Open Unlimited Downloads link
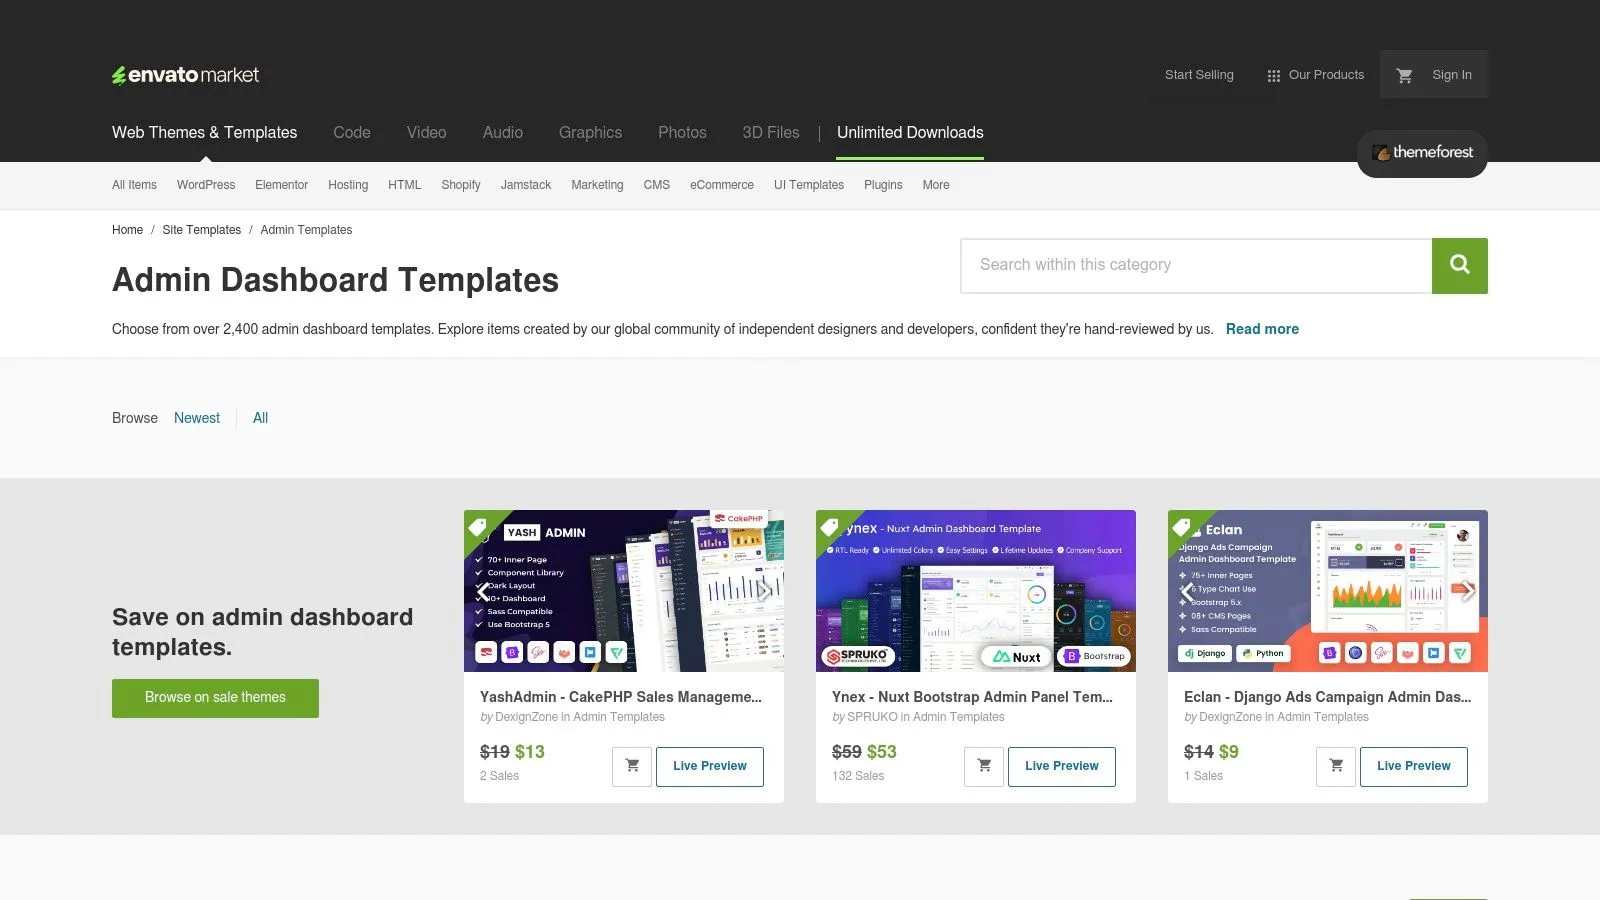This screenshot has width=1600, height=900. pyautogui.click(x=910, y=133)
